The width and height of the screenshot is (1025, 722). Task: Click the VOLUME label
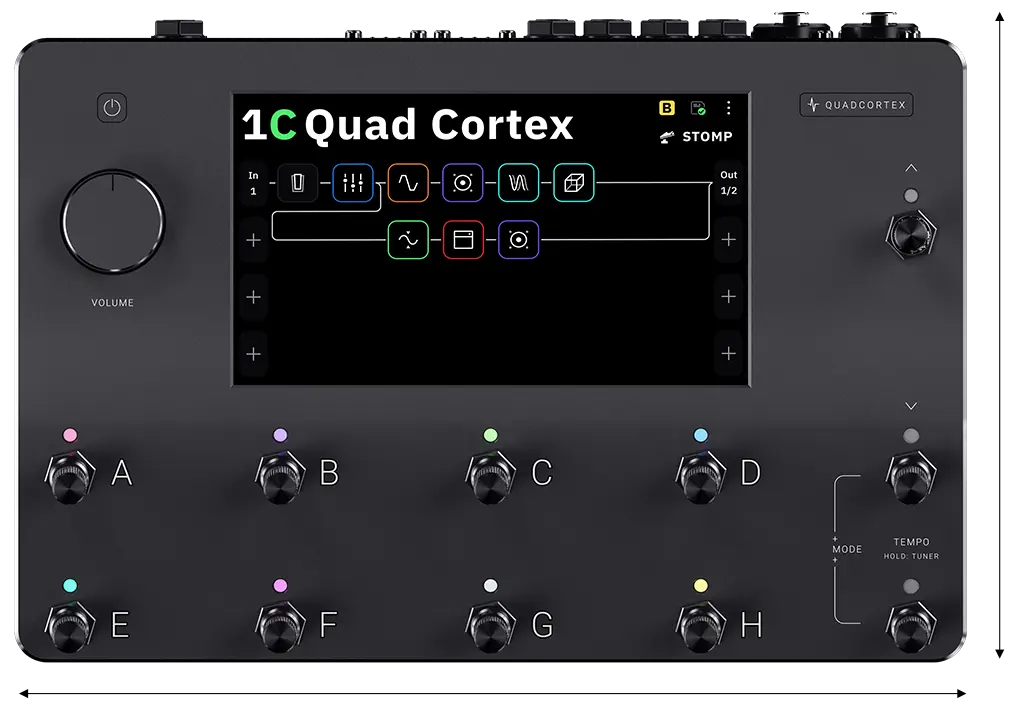[x=112, y=303]
